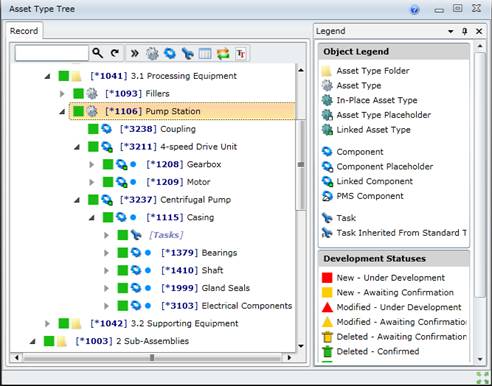Click the folder icon beside 3.2 Supporting Equipment
The height and width of the screenshot is (386, 492).
click(x=77, y=323)
